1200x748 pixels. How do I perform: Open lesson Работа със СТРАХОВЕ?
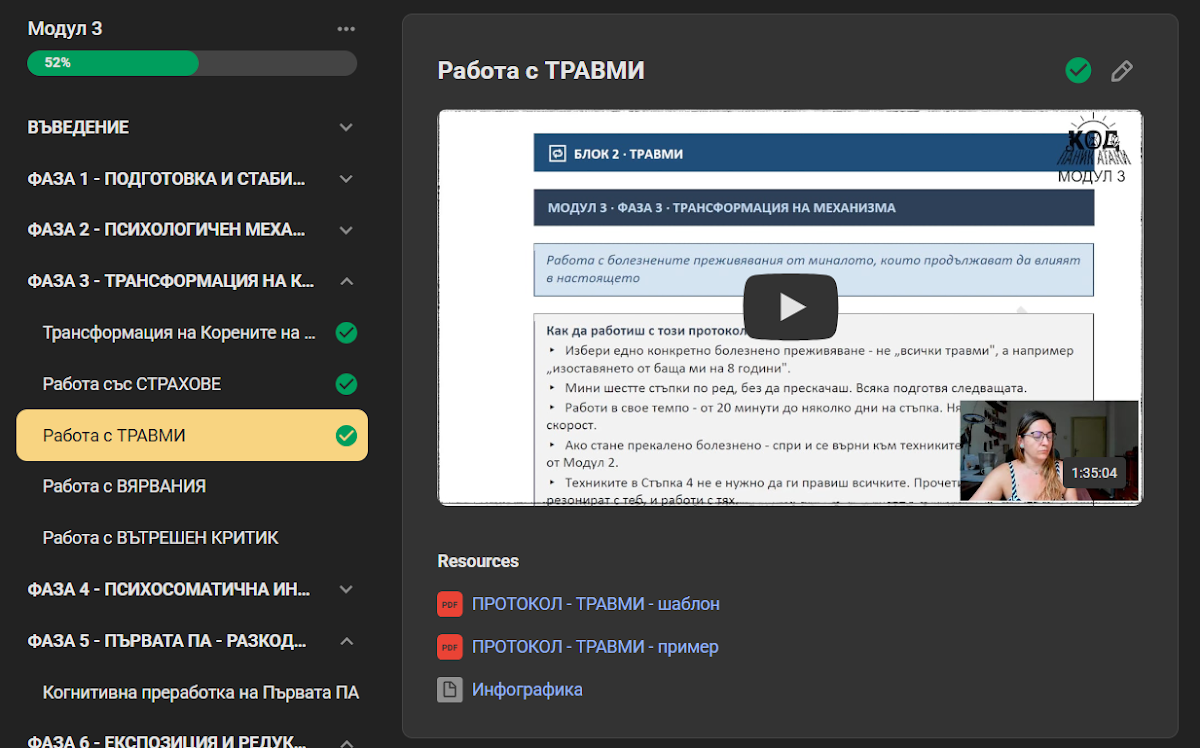click(132, 384)
